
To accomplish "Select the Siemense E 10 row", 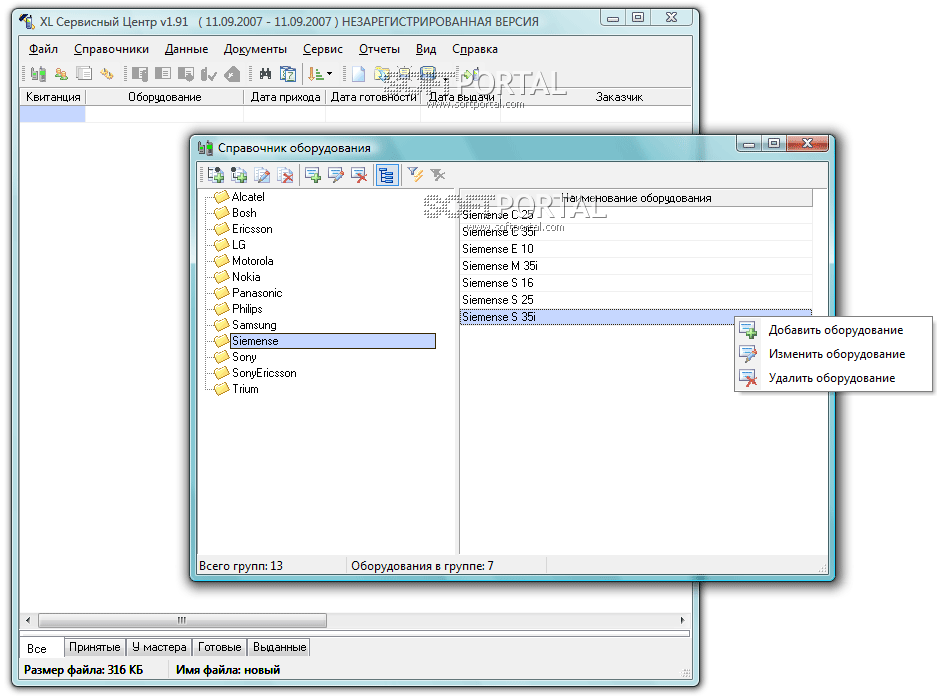I will [636, 249].
